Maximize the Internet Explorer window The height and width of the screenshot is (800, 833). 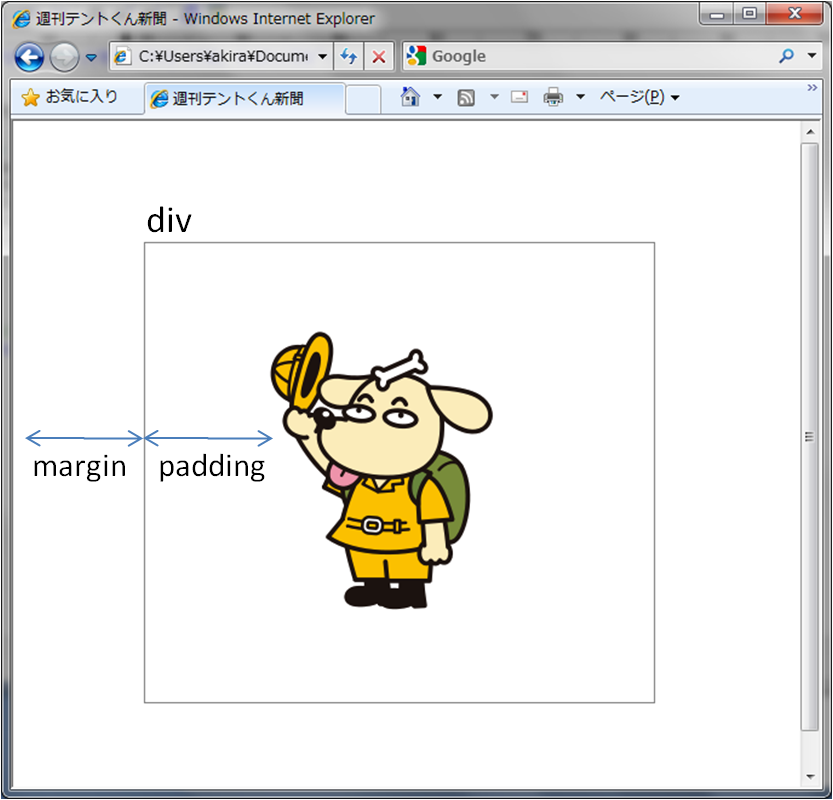tap(750, 14)
